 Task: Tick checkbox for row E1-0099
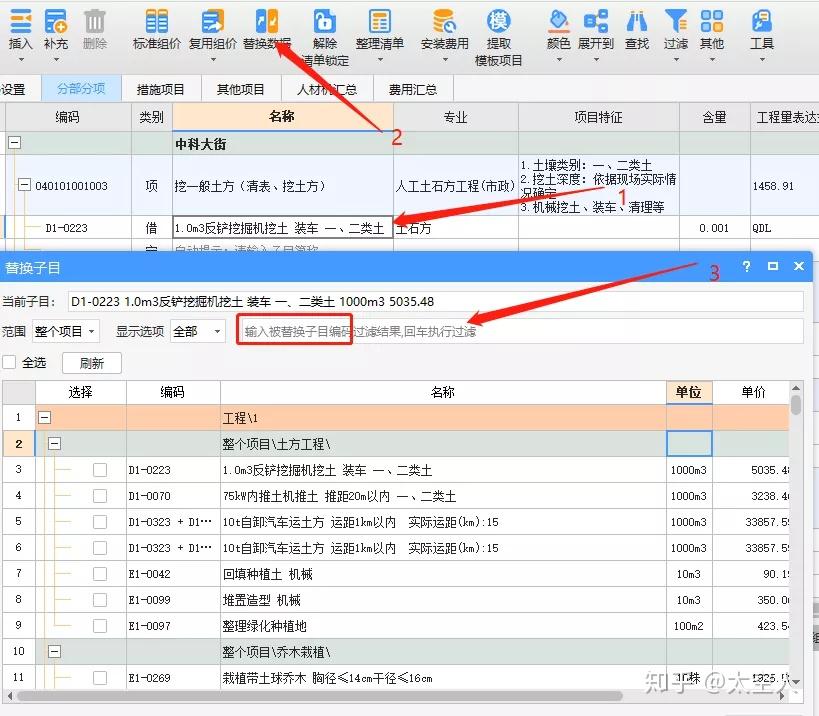[x=100, y=600]
